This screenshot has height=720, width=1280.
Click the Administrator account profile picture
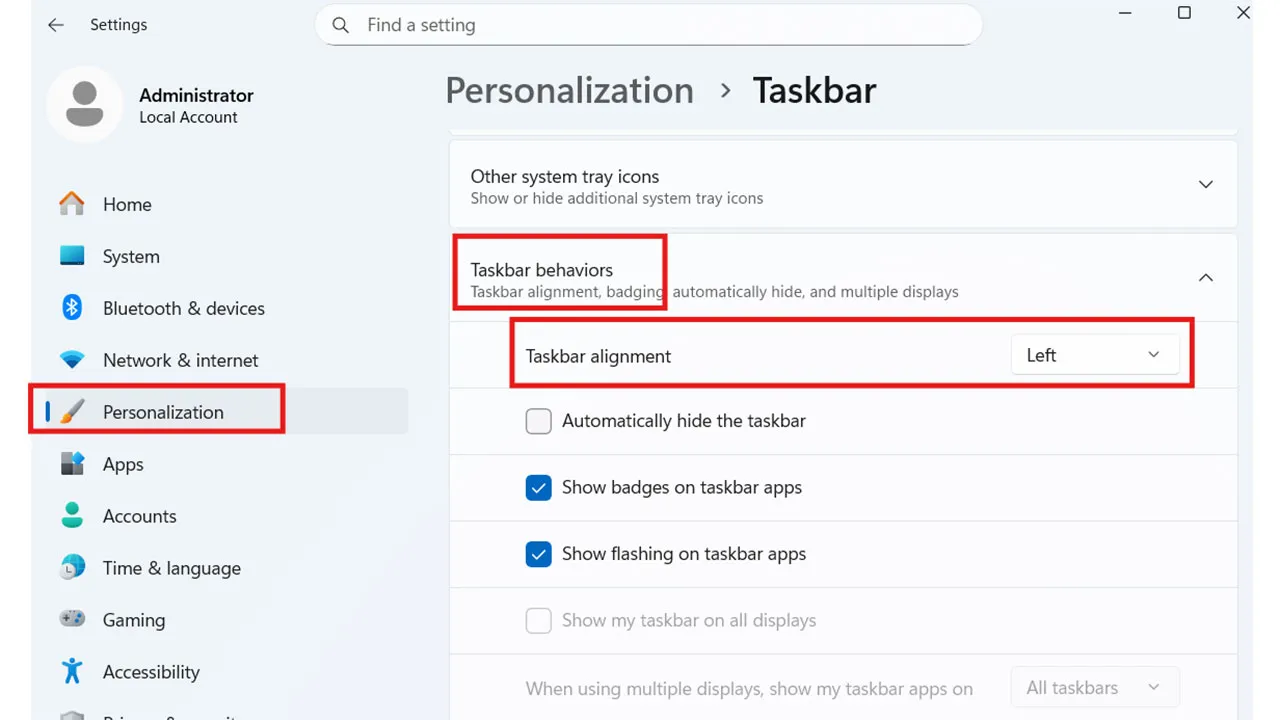pos(85,104)
